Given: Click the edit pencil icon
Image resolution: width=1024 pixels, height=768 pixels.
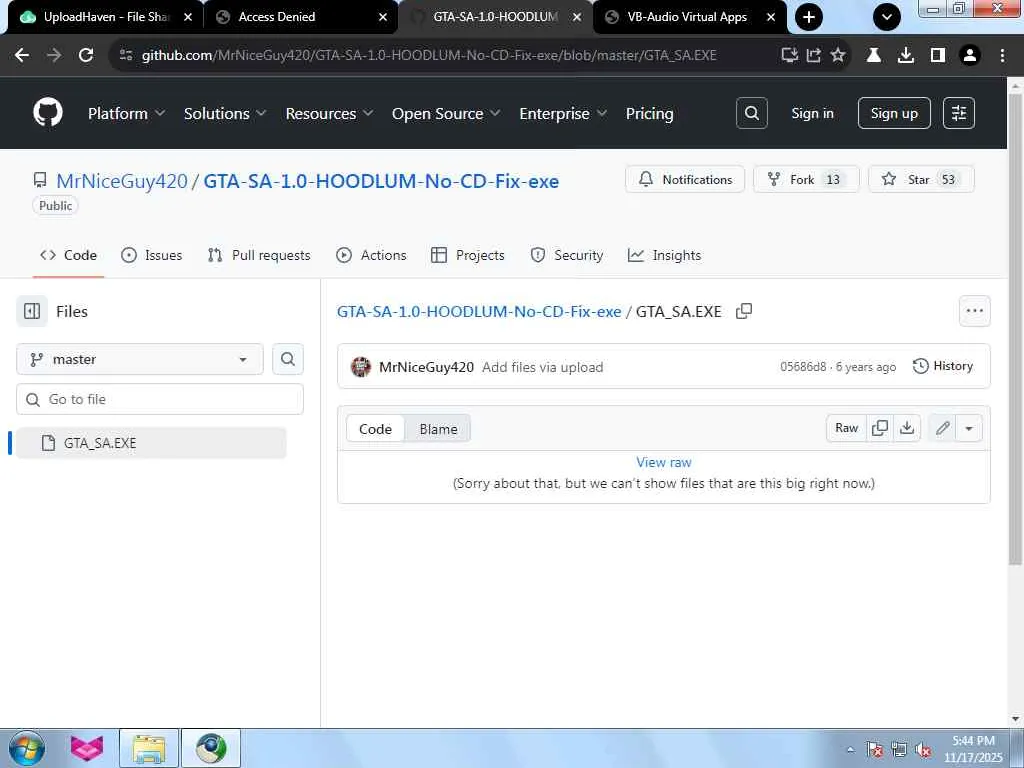Looking at the screenshot, I should pos(942,428).
